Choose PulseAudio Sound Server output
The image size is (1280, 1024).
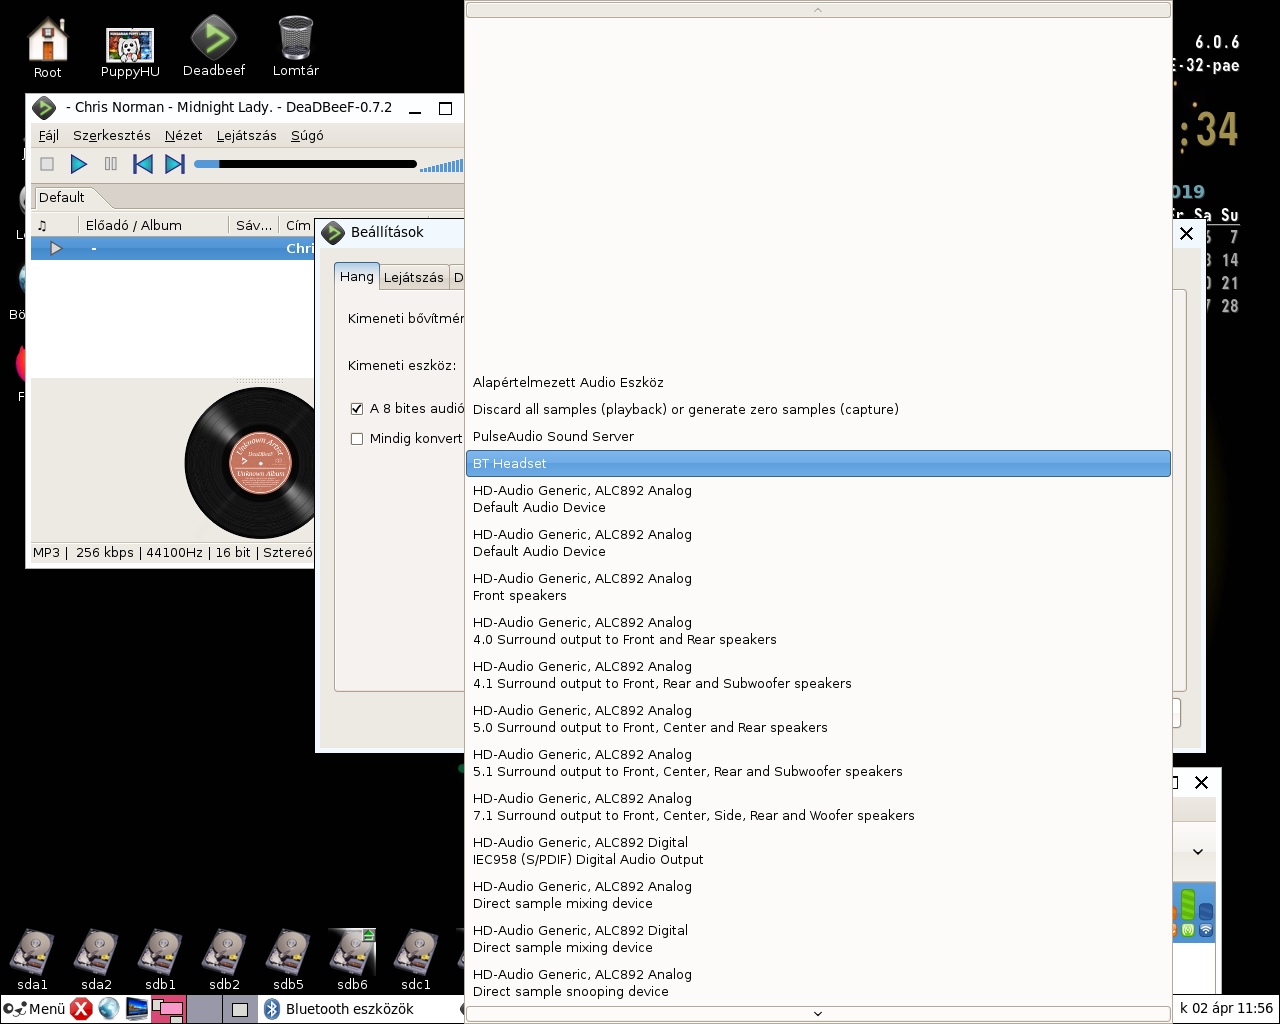tap(818, 437)
